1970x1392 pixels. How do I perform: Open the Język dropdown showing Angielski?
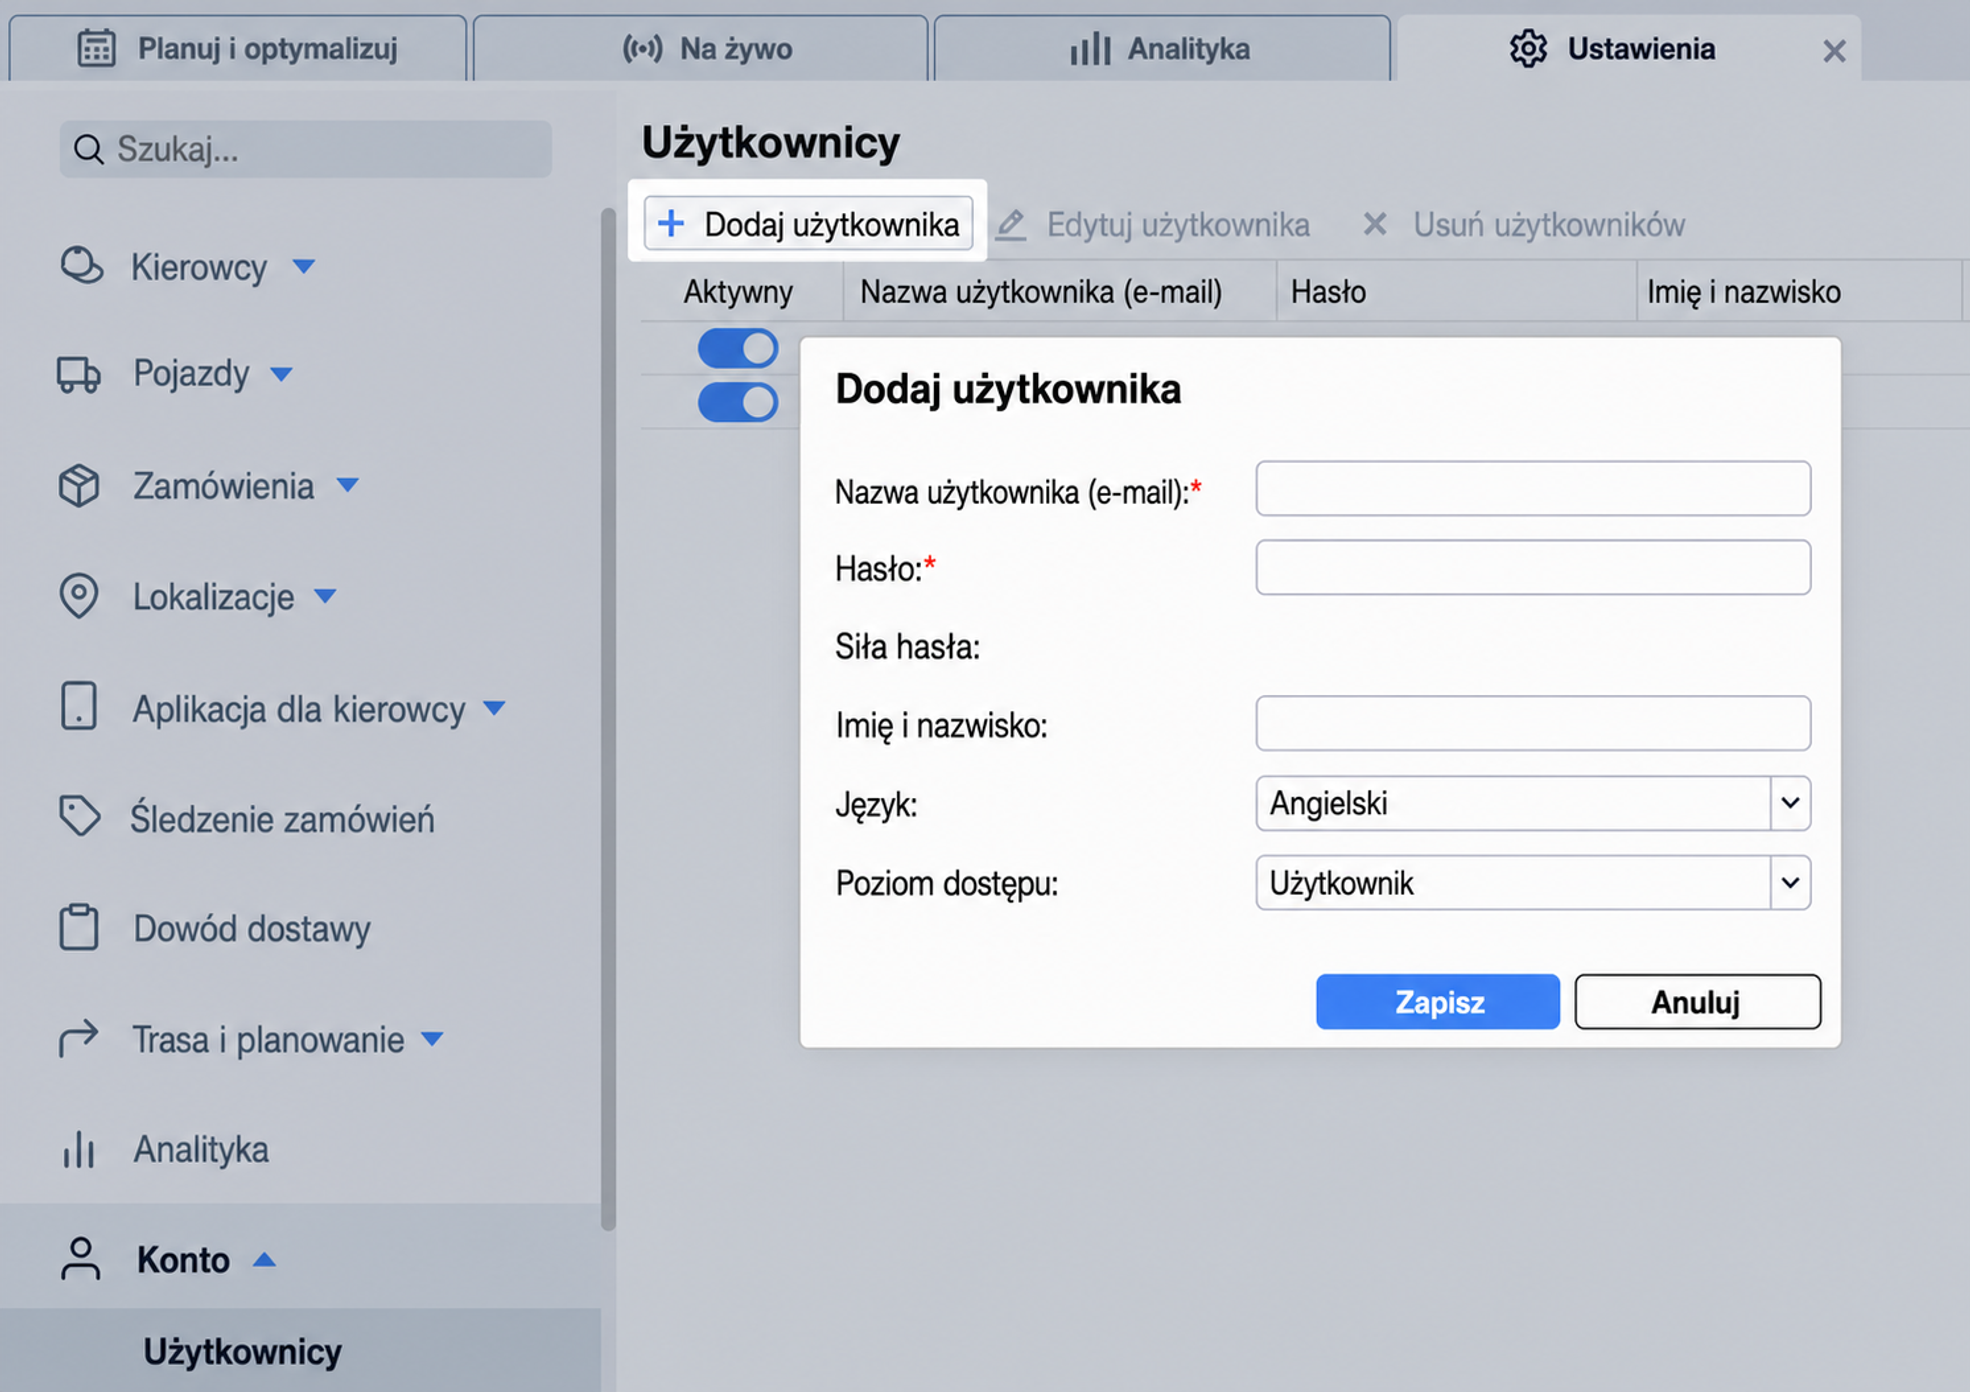coord(1533,803)
